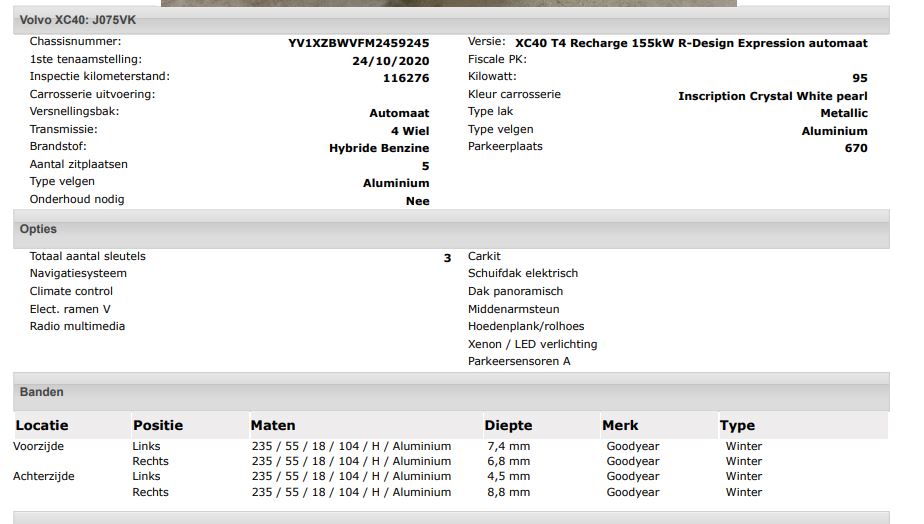Click the Parkeerplaats value 670

[855, 148]
